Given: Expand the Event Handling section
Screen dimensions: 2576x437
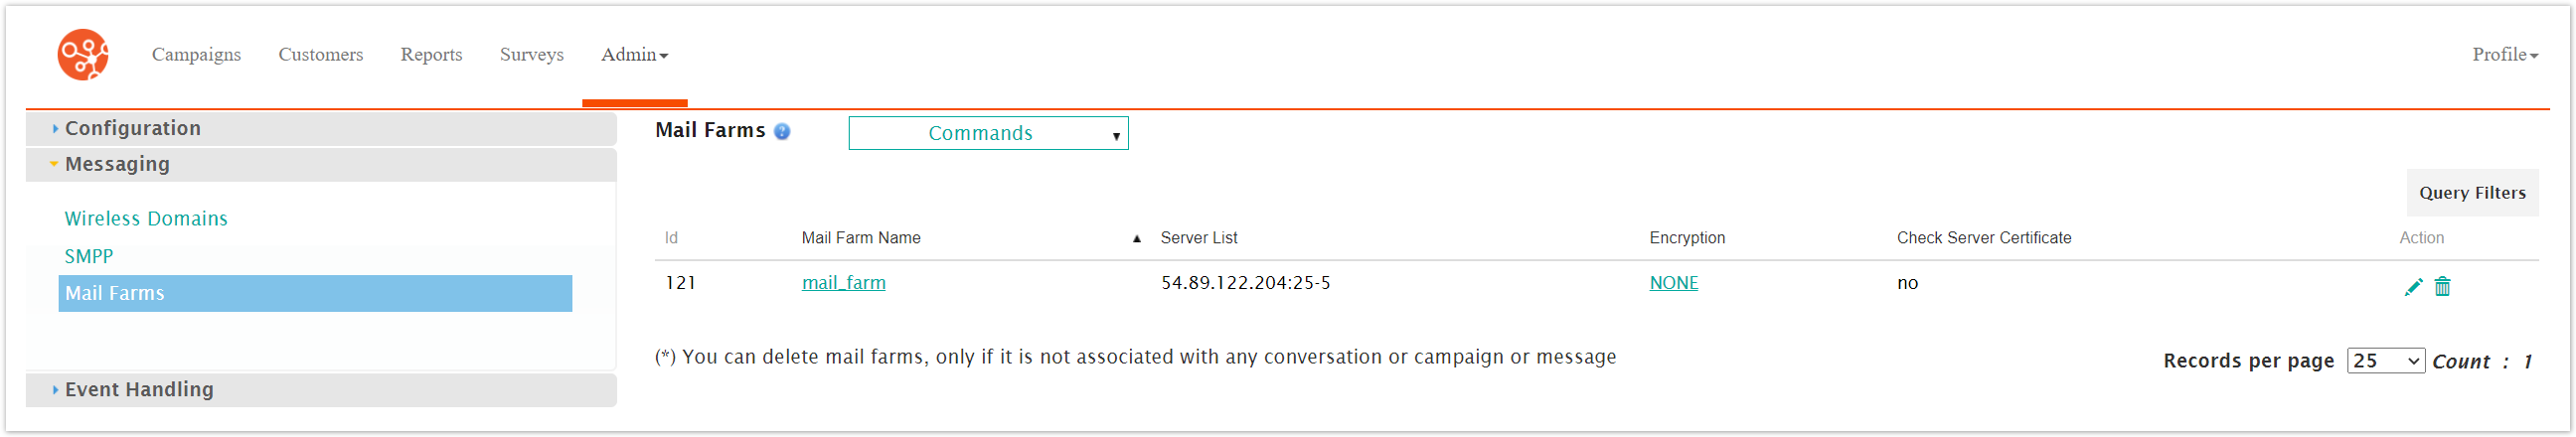Looking at the screenshot, I should click(x=139, y=389).
